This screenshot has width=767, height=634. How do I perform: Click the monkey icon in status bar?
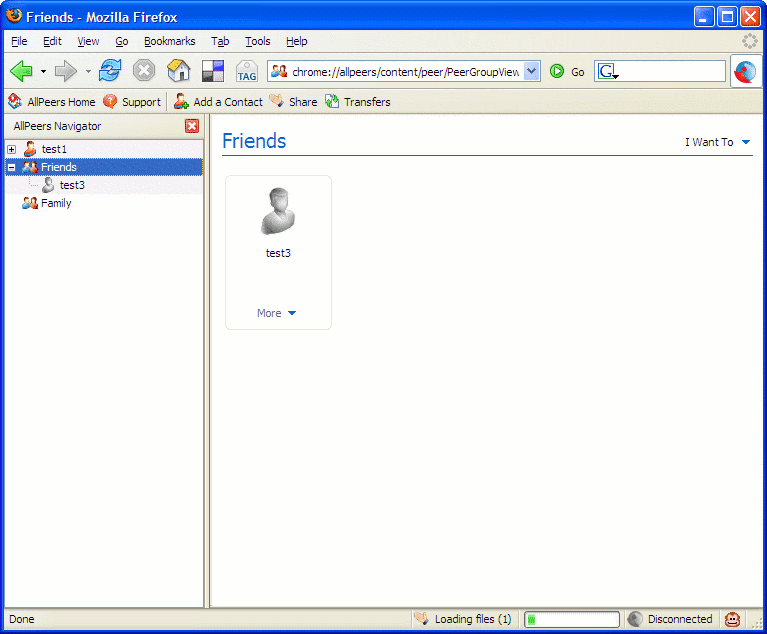point(732,619)
